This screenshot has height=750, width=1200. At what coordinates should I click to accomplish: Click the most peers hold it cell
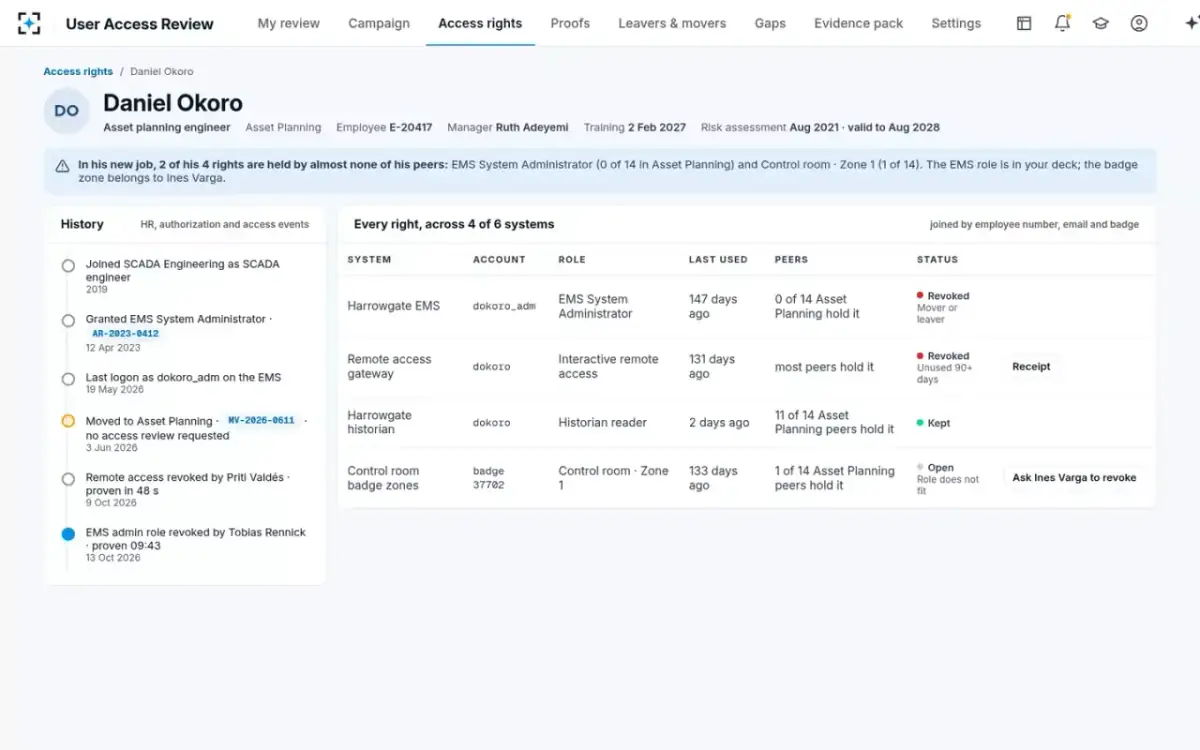click(824, 367)
